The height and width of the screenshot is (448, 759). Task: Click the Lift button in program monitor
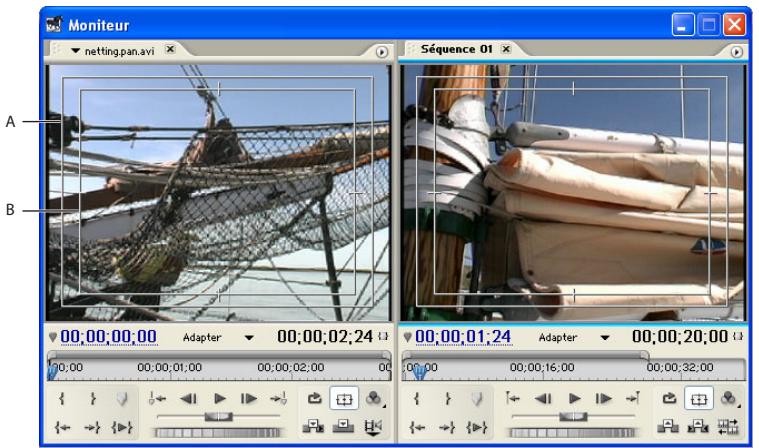668,426
